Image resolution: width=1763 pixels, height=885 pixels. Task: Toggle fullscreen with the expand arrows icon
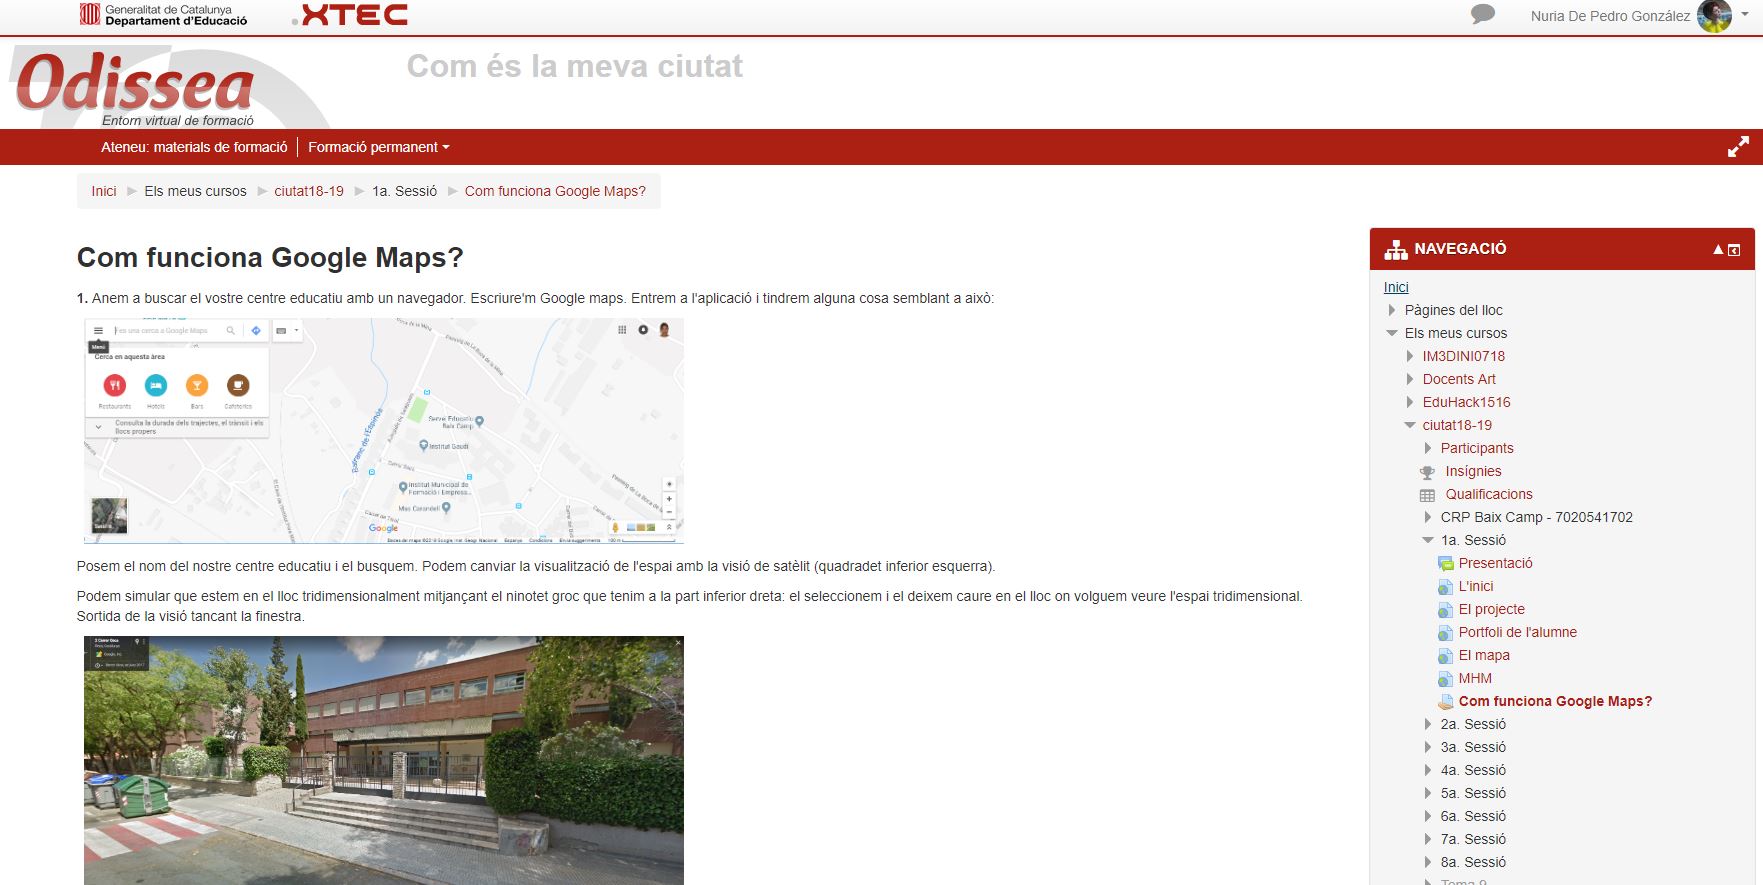1738,147
